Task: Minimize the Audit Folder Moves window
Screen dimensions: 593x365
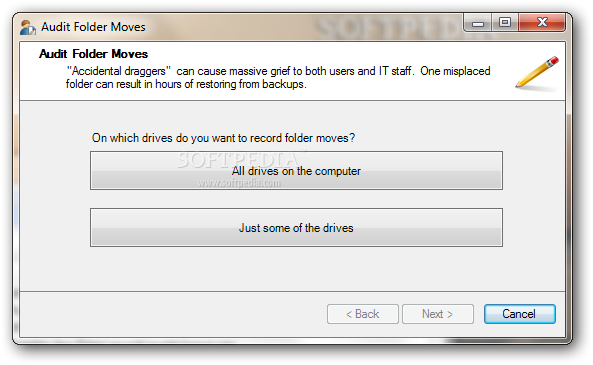Action: (x=478, y=23)
